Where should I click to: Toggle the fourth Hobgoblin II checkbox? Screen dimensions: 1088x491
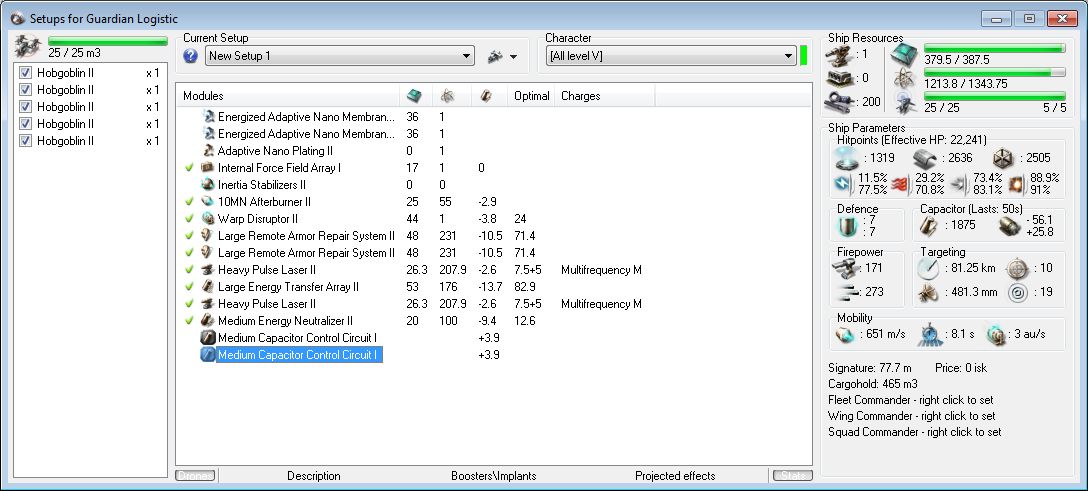coord(26,123)
